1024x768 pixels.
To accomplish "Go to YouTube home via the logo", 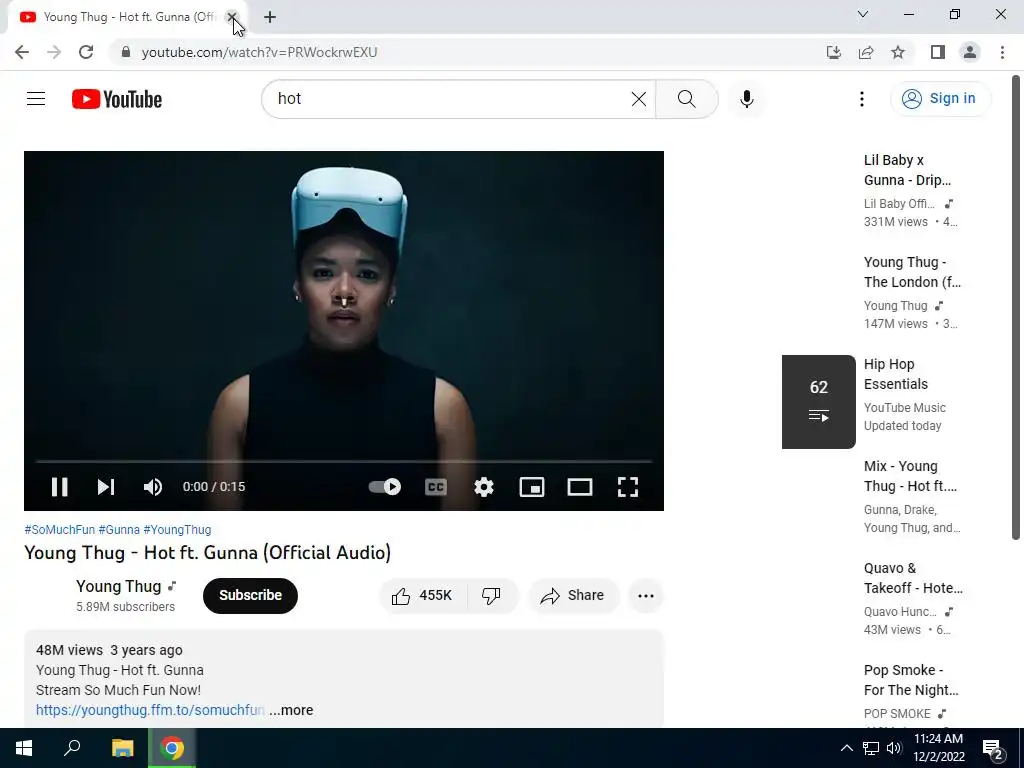I will [x=117, y=99].
